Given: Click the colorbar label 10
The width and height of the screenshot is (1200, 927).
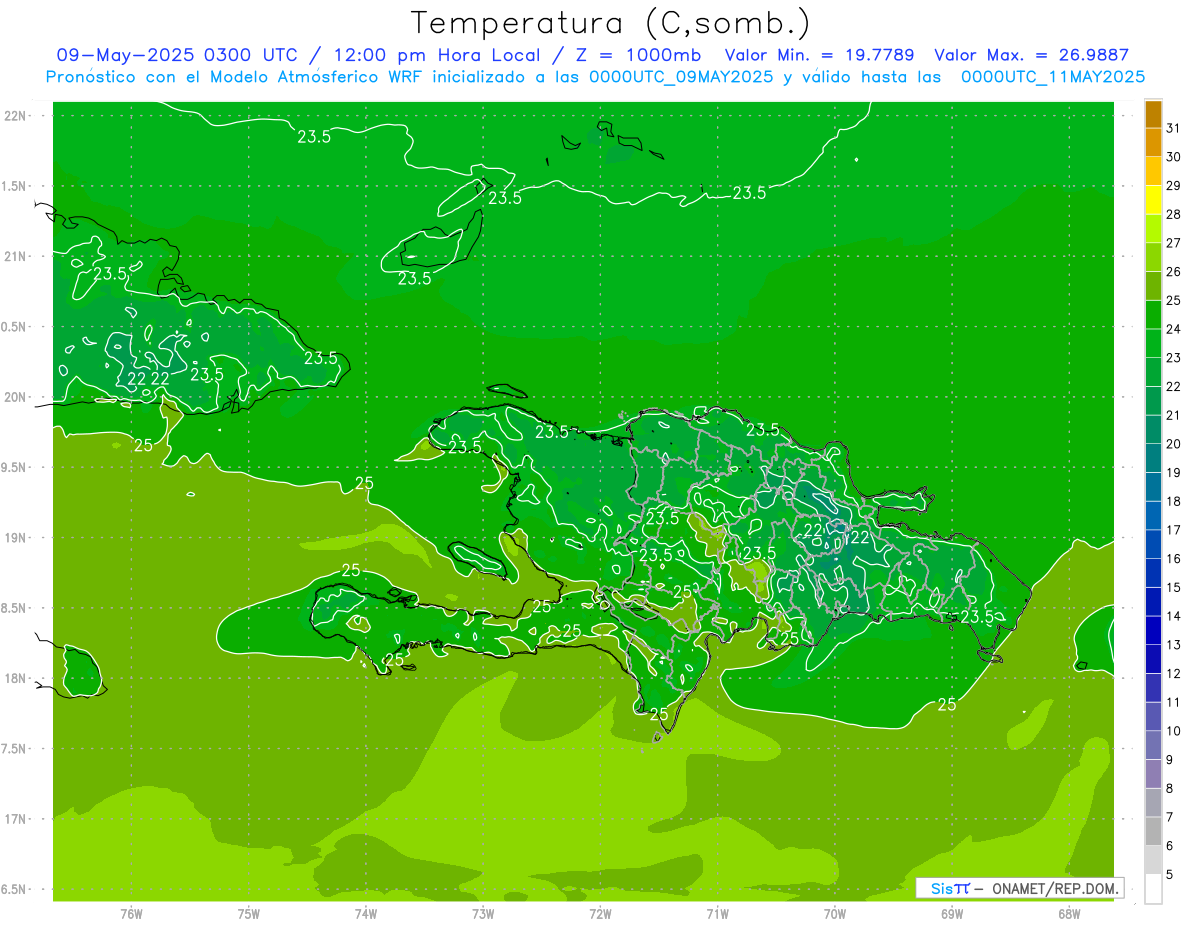Looking at the screenshot, I should point(1173,731).
